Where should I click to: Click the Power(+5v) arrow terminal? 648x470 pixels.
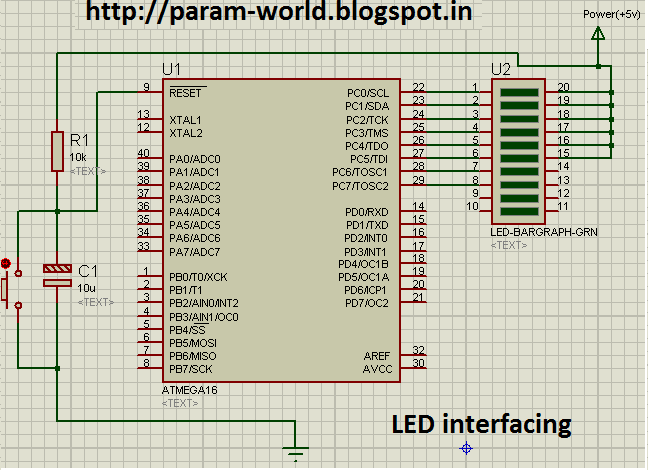(598, 33)
